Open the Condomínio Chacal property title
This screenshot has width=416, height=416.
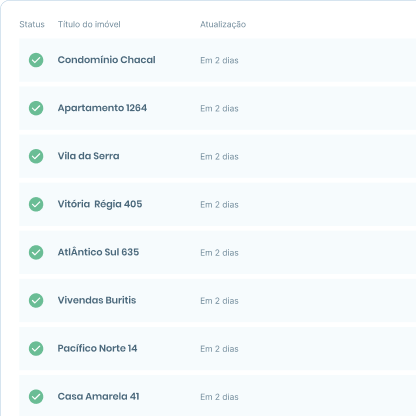pyautogui.click(x=106, y=60)
